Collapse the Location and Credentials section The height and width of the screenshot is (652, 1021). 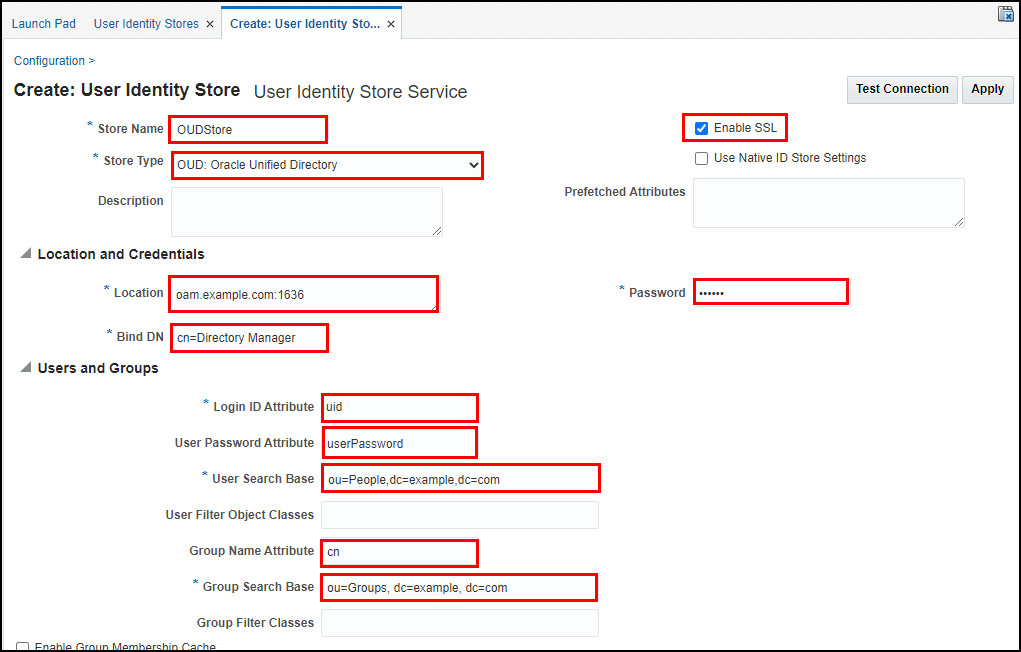point(24,254)
